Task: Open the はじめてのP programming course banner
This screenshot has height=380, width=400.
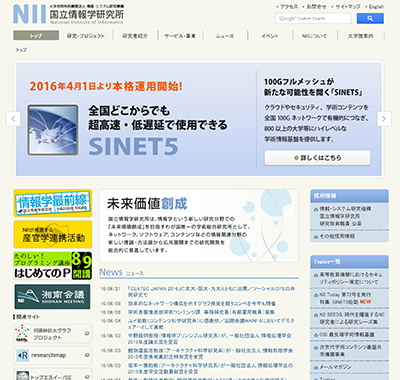Action: point(53,266)
